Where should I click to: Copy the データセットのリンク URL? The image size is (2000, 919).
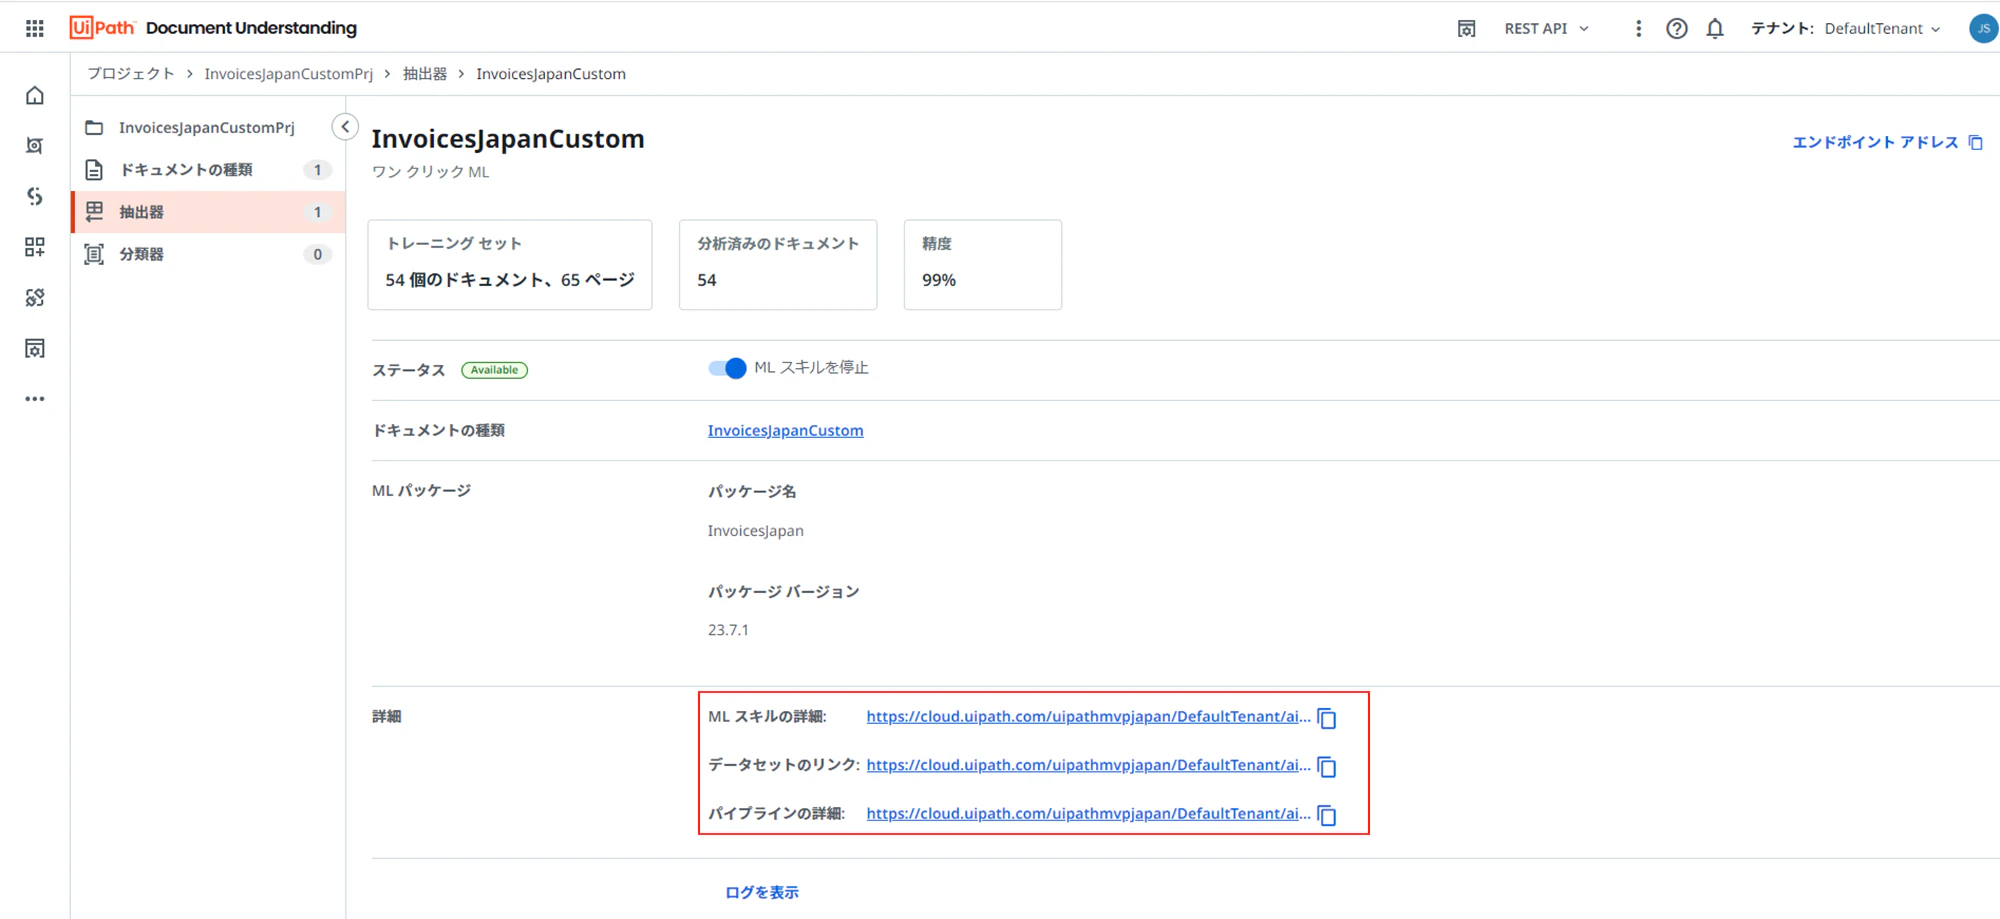(x=1327, y=767)
